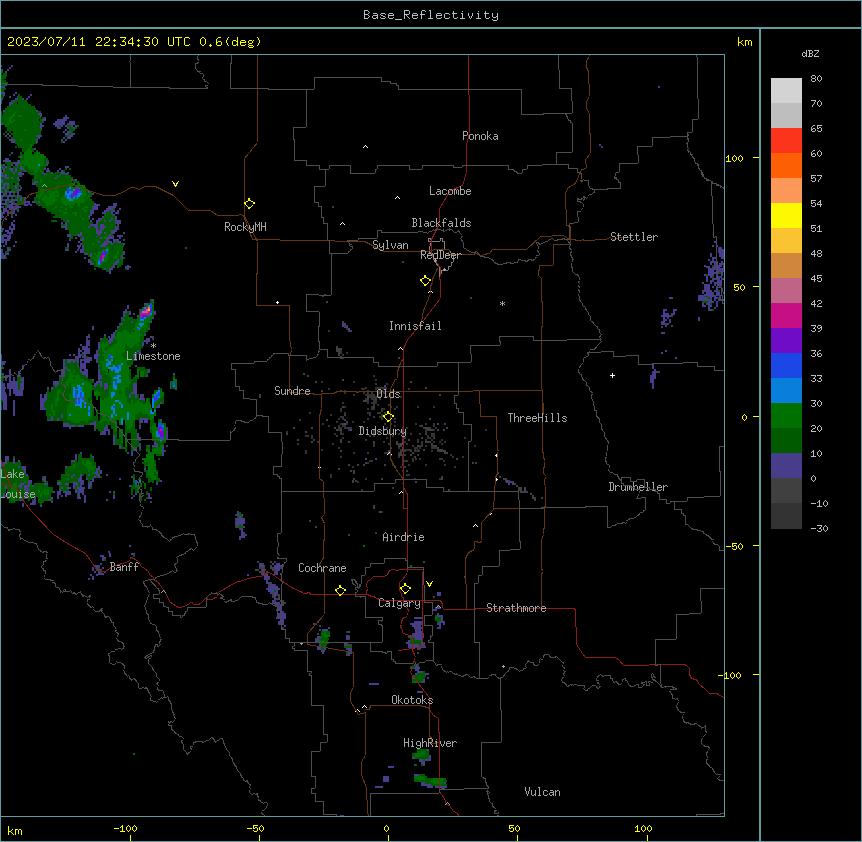Click the Calgary city label

click(x=399, y=603)
